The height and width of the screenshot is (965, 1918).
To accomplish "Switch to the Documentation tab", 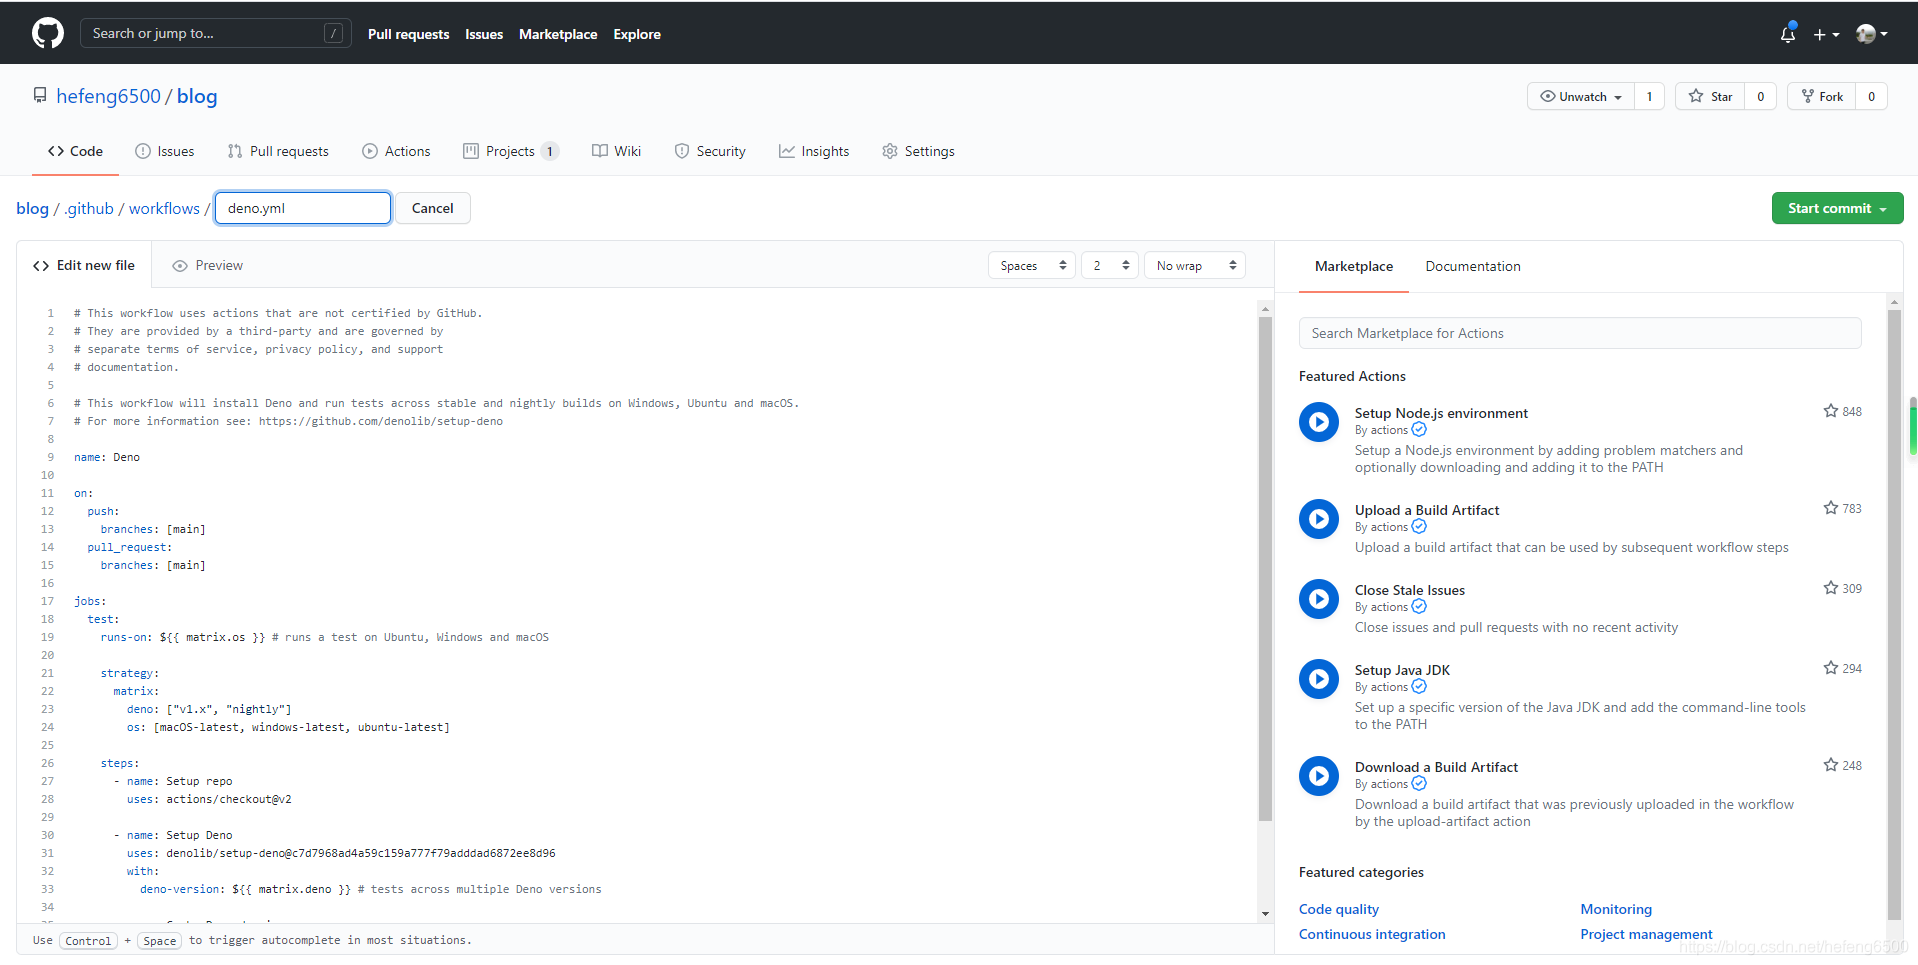I will [1472, 266].
